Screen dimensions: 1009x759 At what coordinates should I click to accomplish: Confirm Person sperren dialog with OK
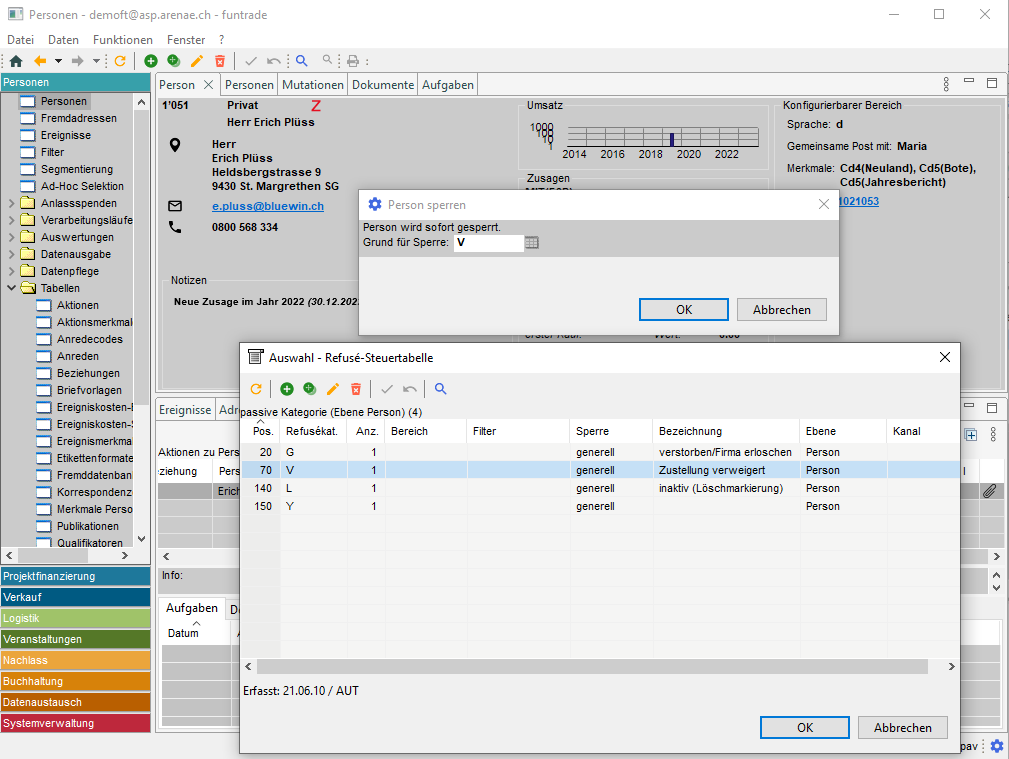[x=683, y=310]
